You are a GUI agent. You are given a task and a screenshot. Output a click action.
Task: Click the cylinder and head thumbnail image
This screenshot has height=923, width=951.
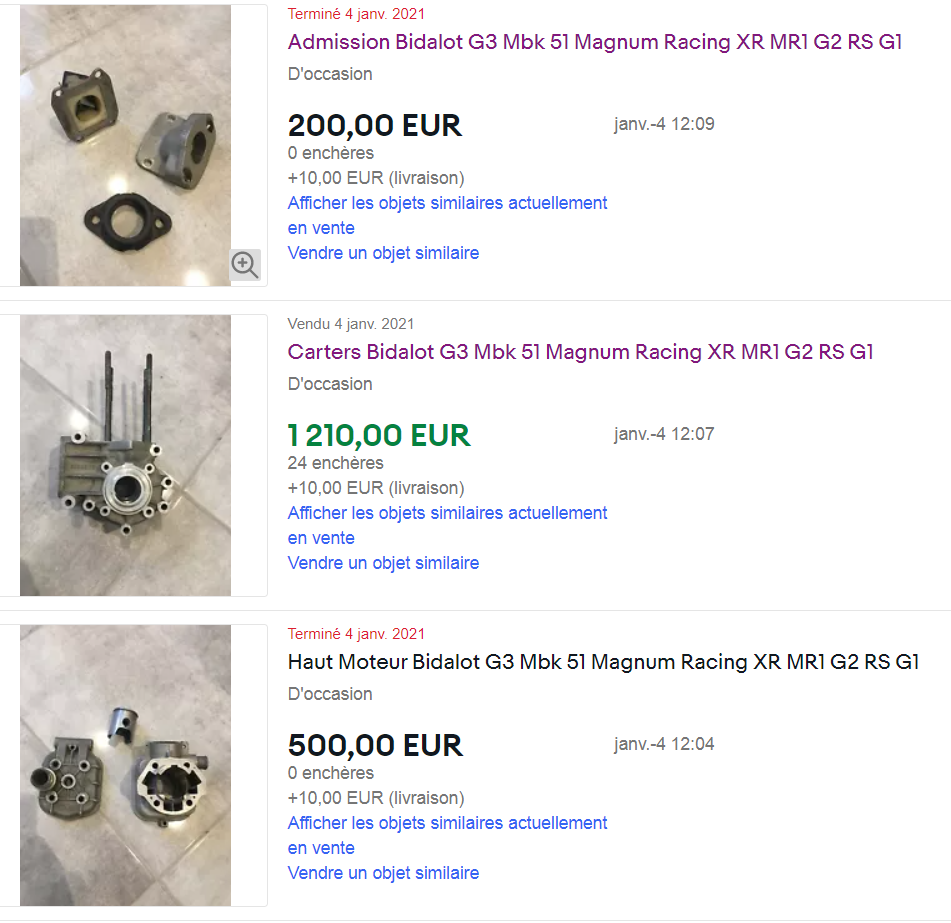pyautogui.click(x=126, y=765)
